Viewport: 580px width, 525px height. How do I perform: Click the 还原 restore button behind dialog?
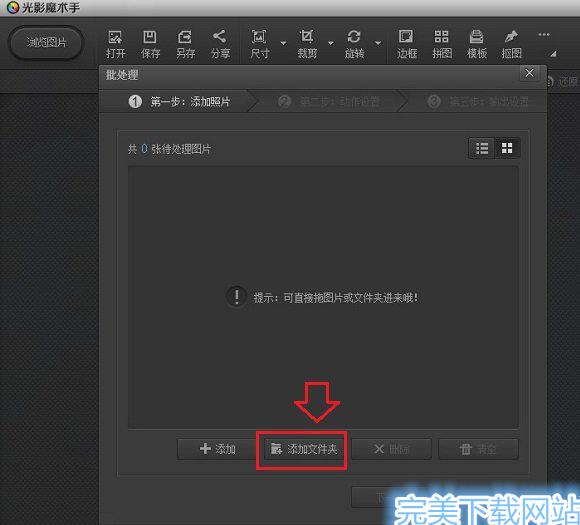(x=563, y=81)
